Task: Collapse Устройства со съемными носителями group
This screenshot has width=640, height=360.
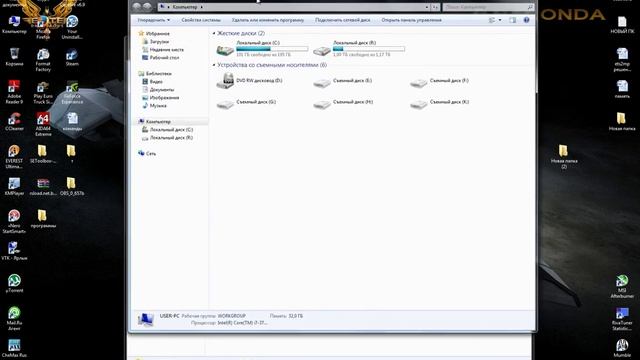Action: [x=214, y=65]
